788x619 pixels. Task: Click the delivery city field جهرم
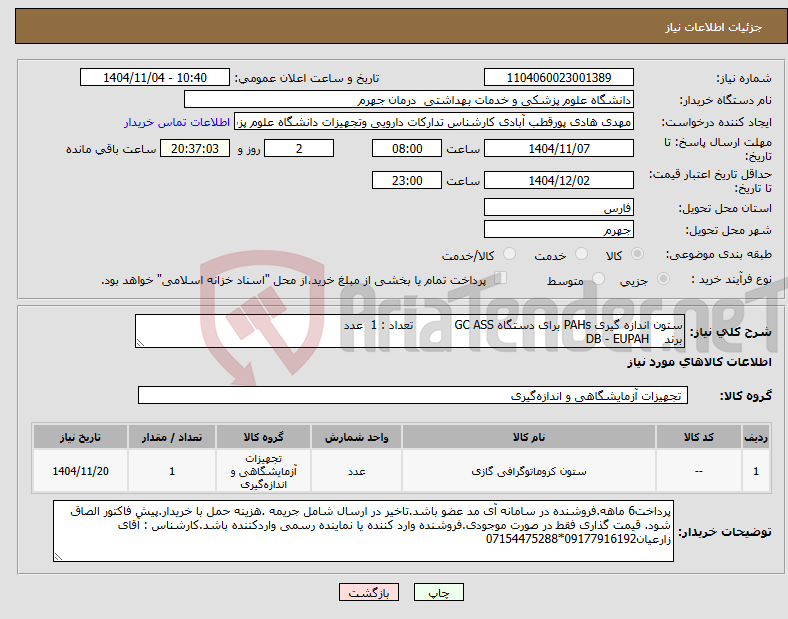click(559, 229)
